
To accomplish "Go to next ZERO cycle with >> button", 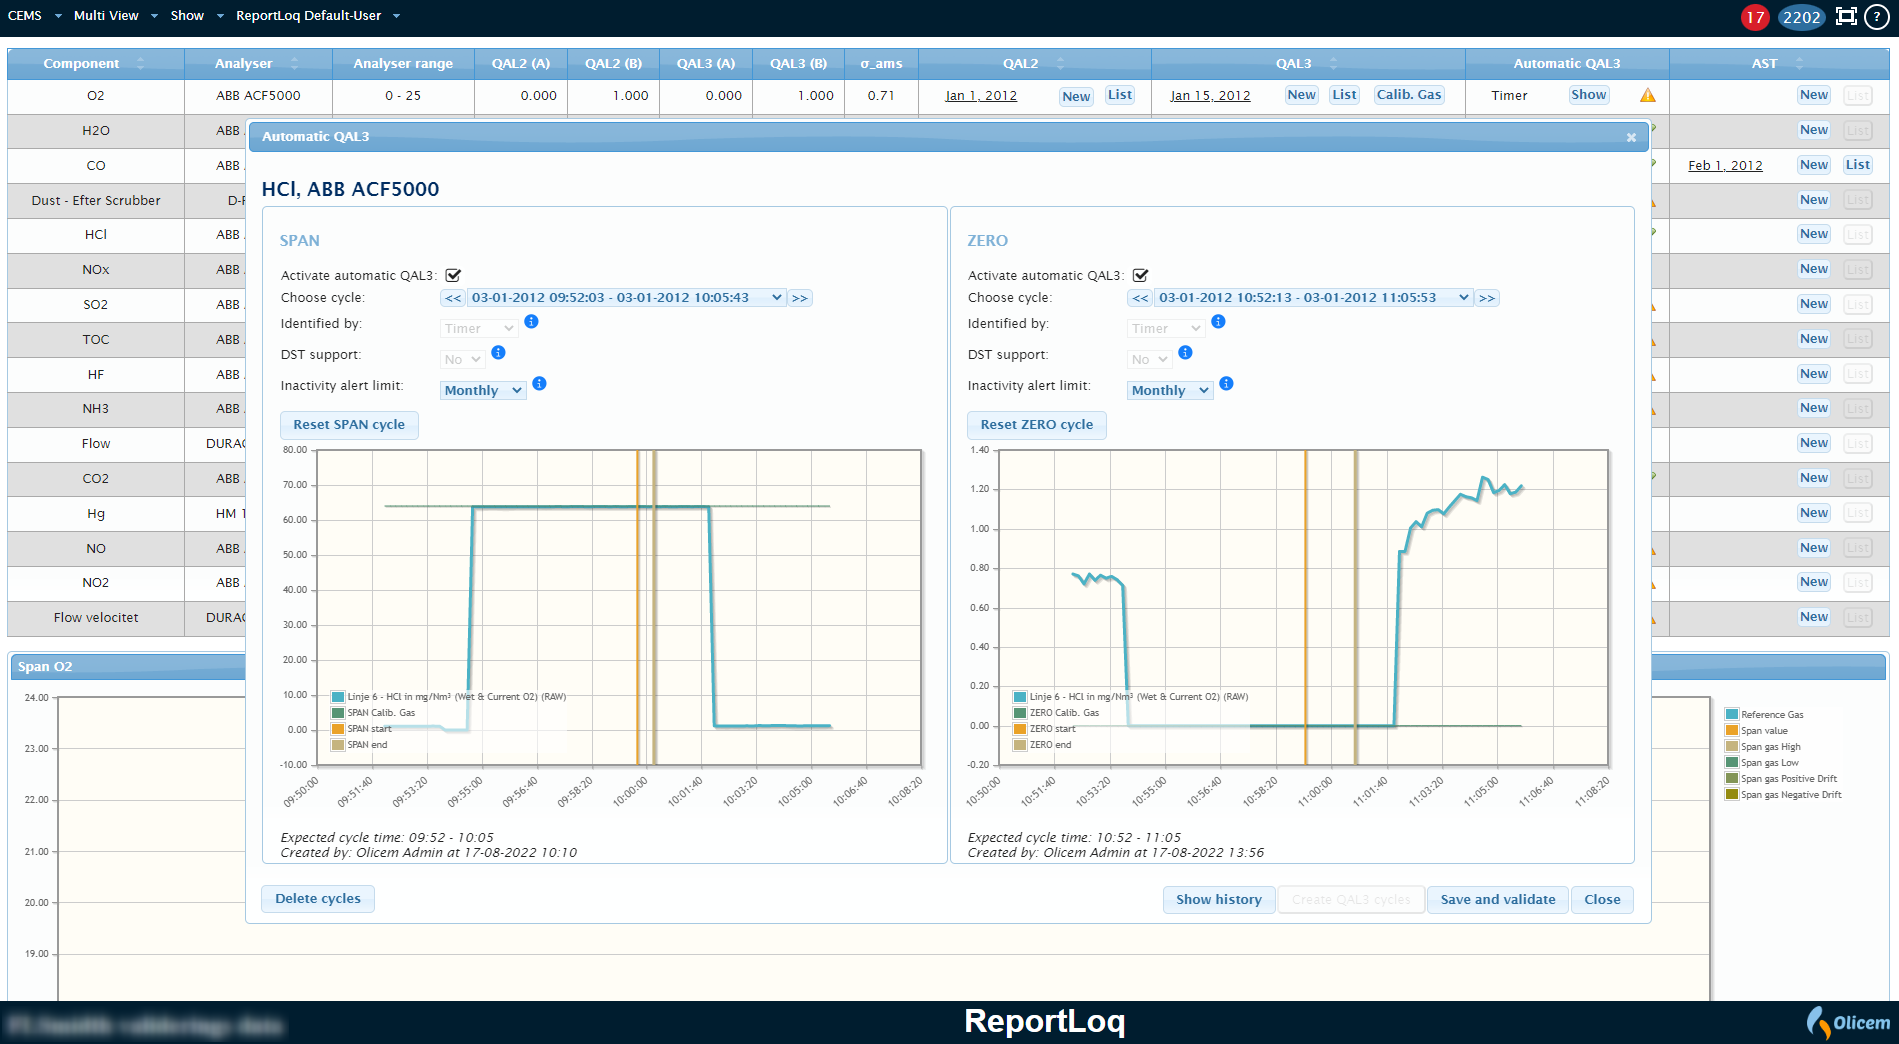I will coord(1487,298).
